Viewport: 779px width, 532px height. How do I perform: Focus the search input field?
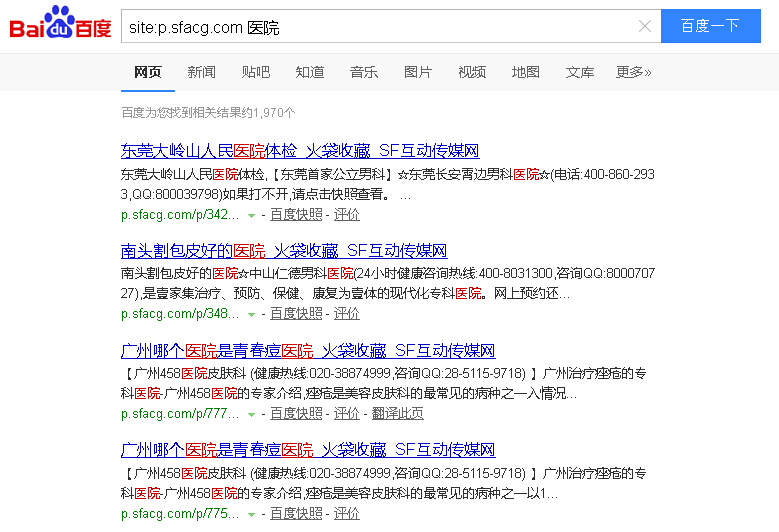[x=380, y=27]
